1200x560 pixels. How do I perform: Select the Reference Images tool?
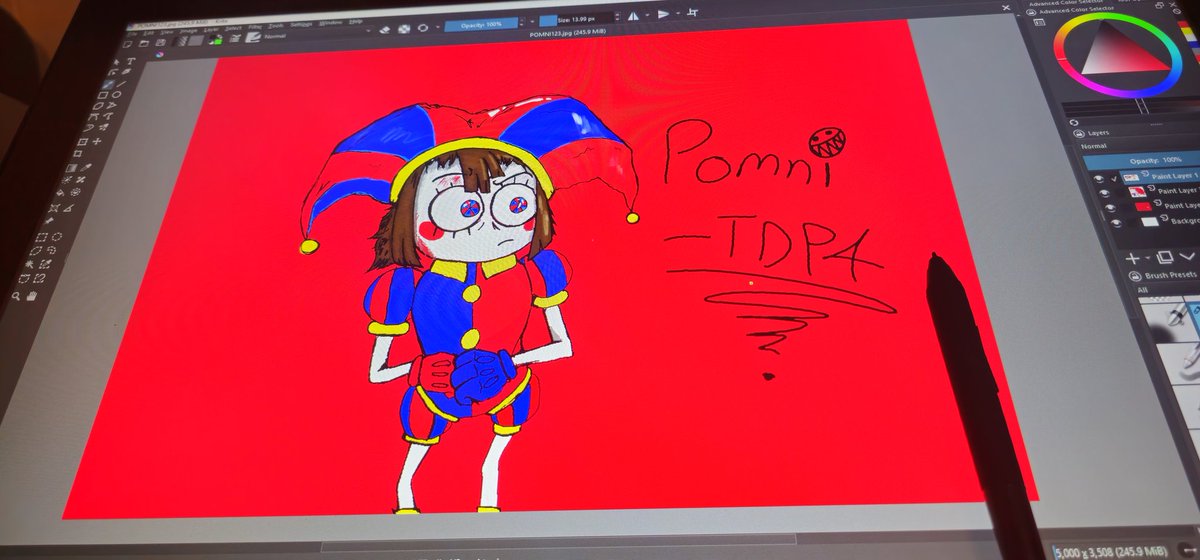pyautogui.click(x=49, y=221)
